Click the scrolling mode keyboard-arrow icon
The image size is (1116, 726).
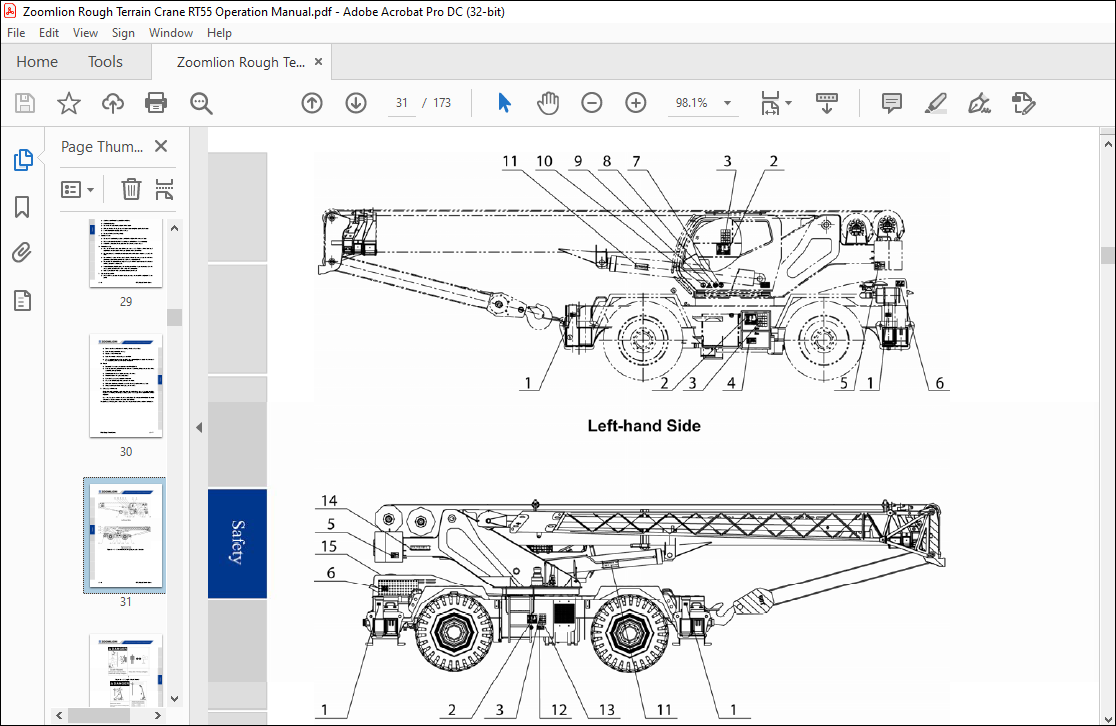pyautogui.click(x=826, y=103)
